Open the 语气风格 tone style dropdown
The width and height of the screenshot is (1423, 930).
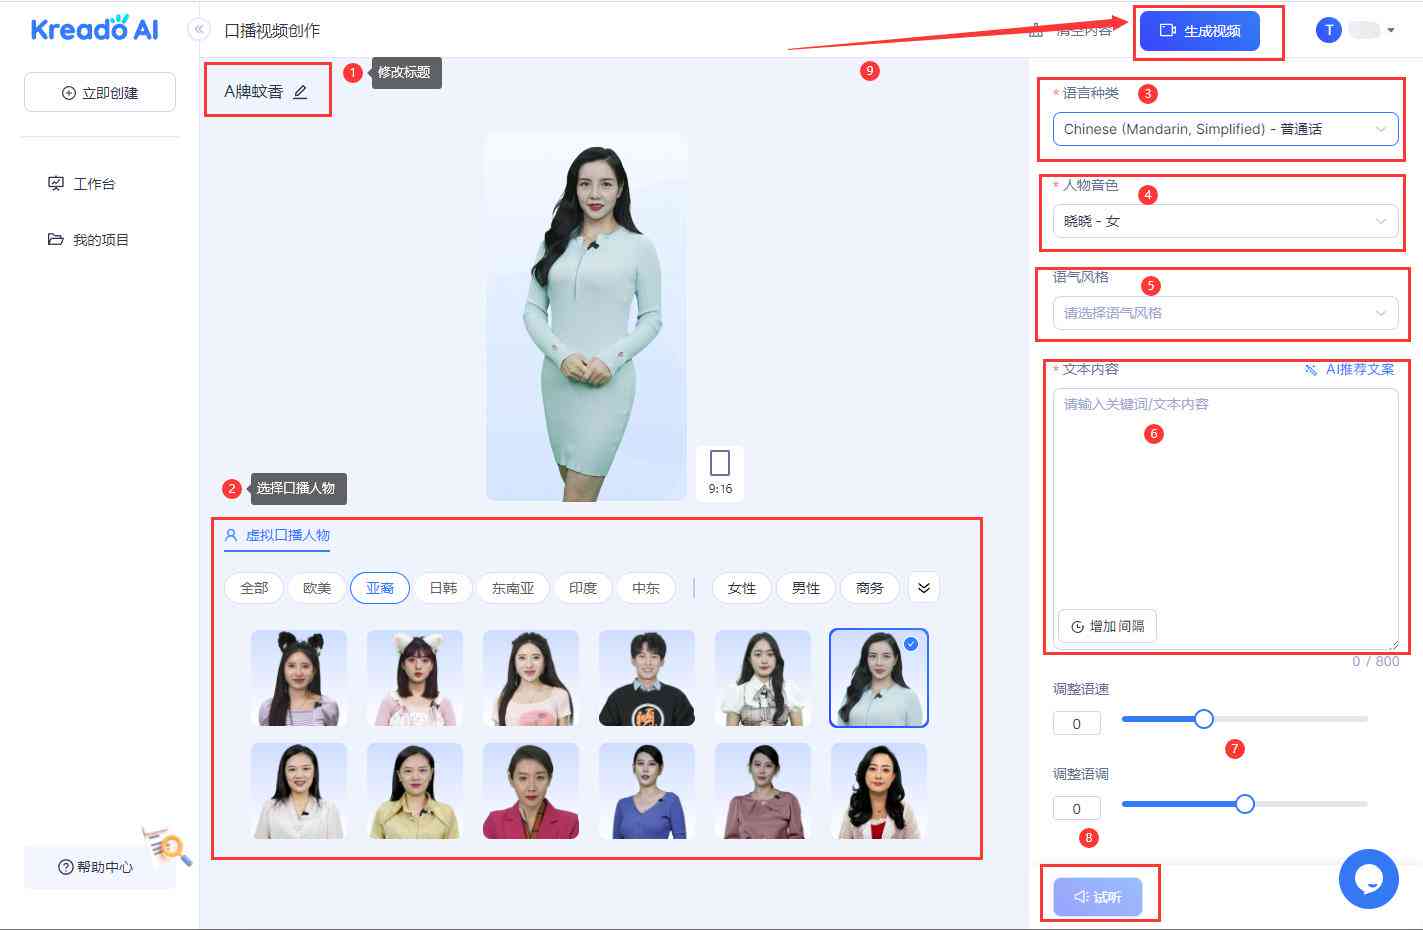[x=1225, y=313]
